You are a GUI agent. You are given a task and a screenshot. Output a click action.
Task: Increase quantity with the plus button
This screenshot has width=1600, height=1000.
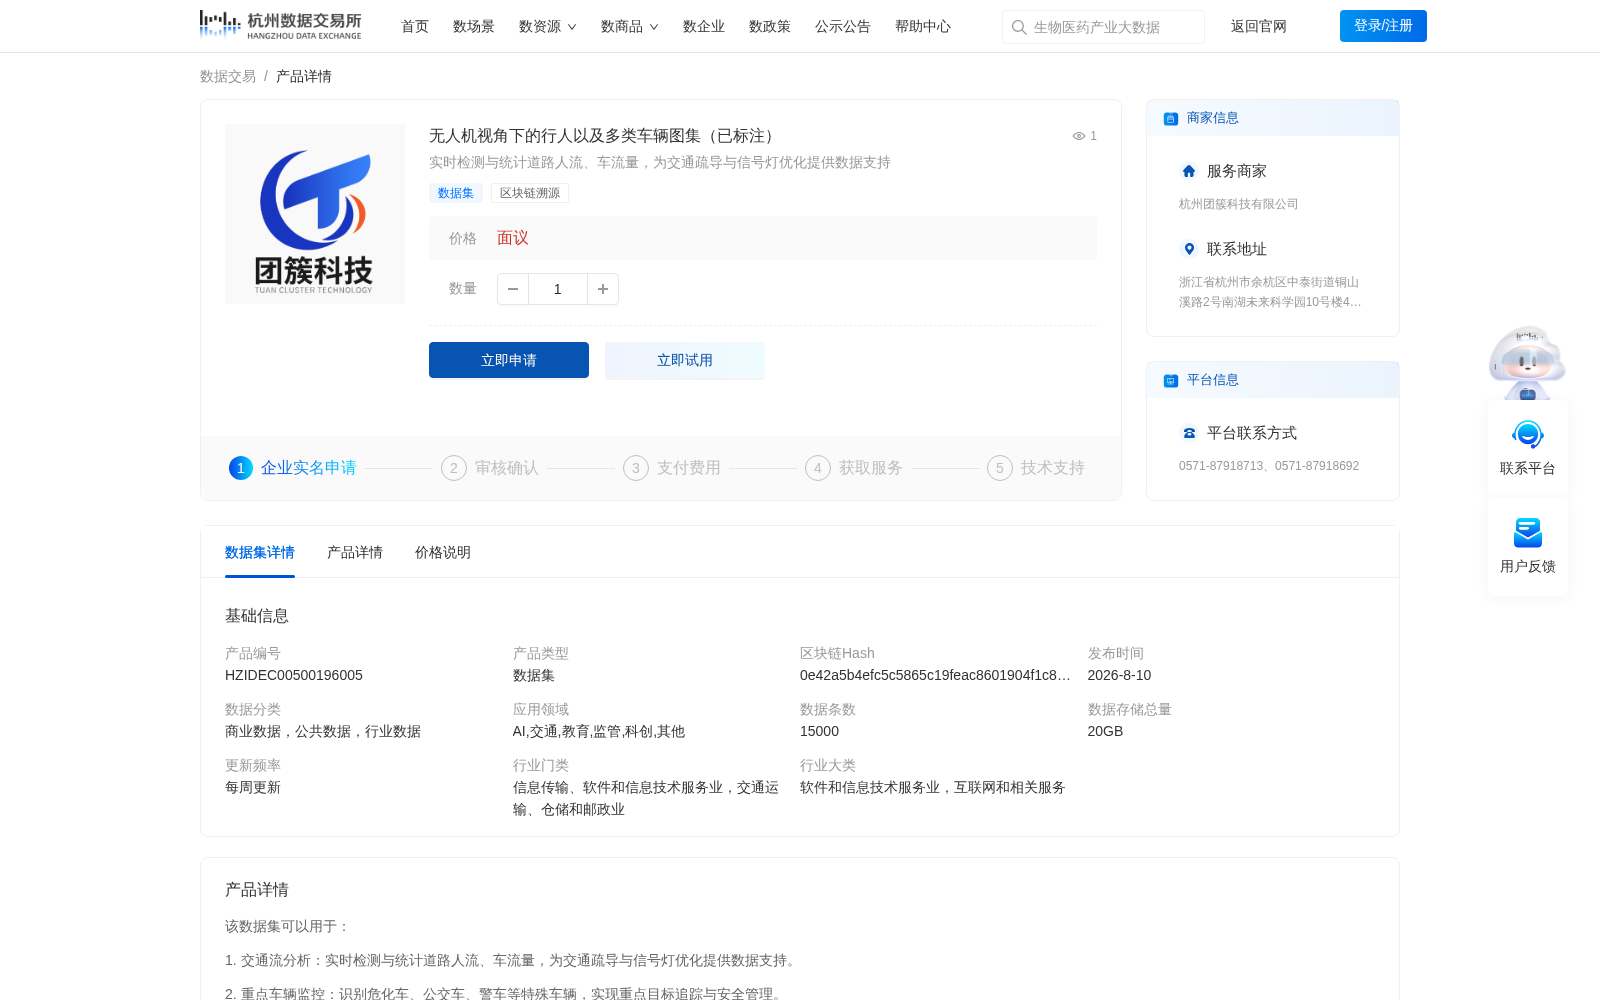[603, 289]
